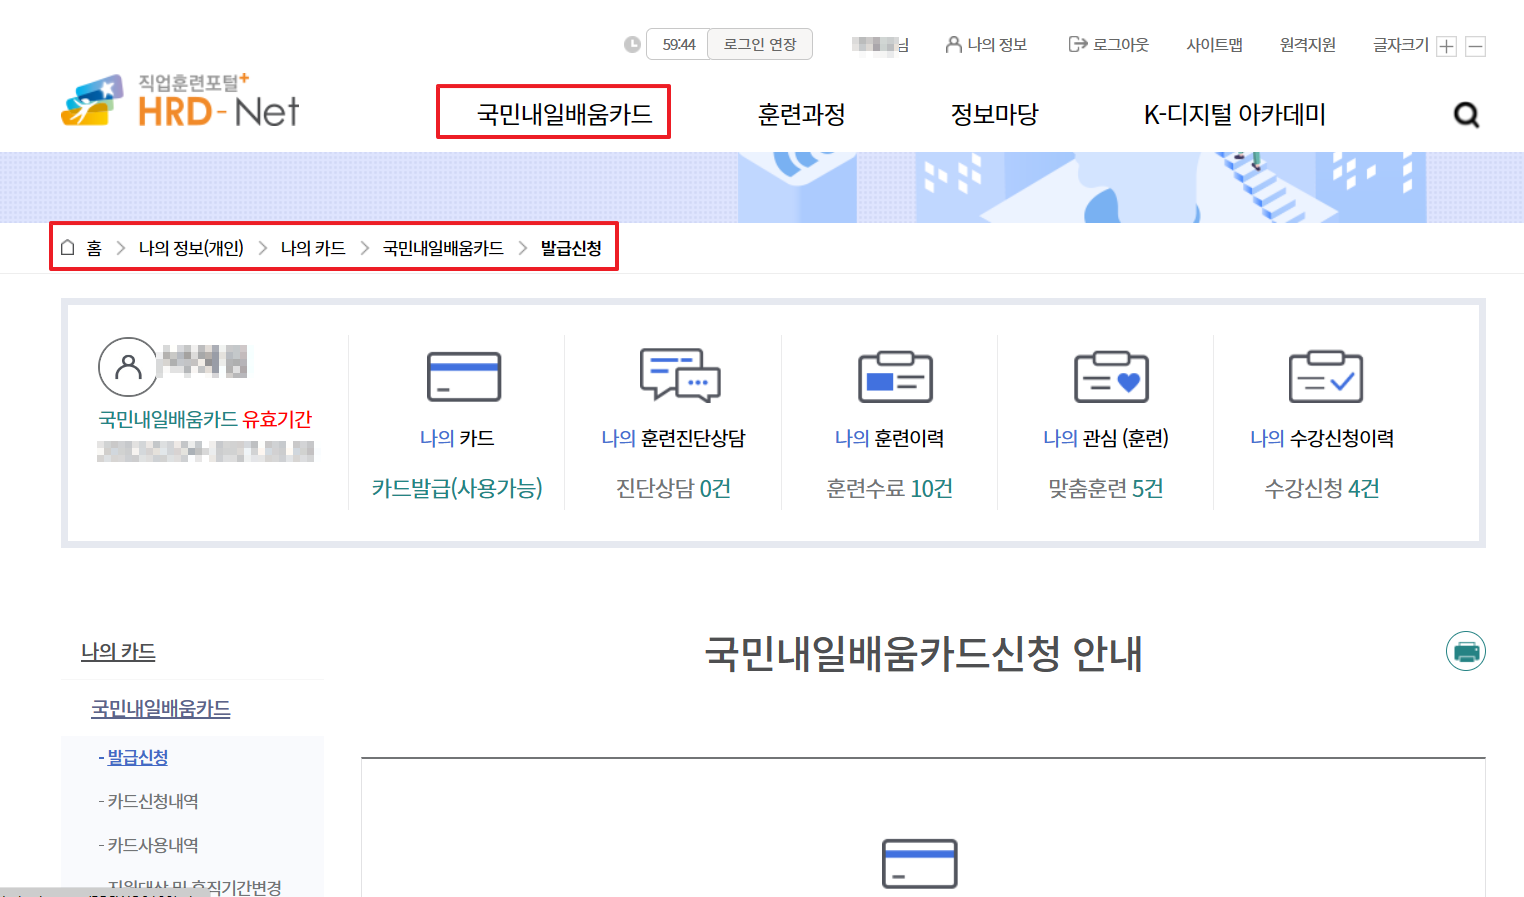
Task: Open the 원격지원 link
Action: [x=1308, y=44]
